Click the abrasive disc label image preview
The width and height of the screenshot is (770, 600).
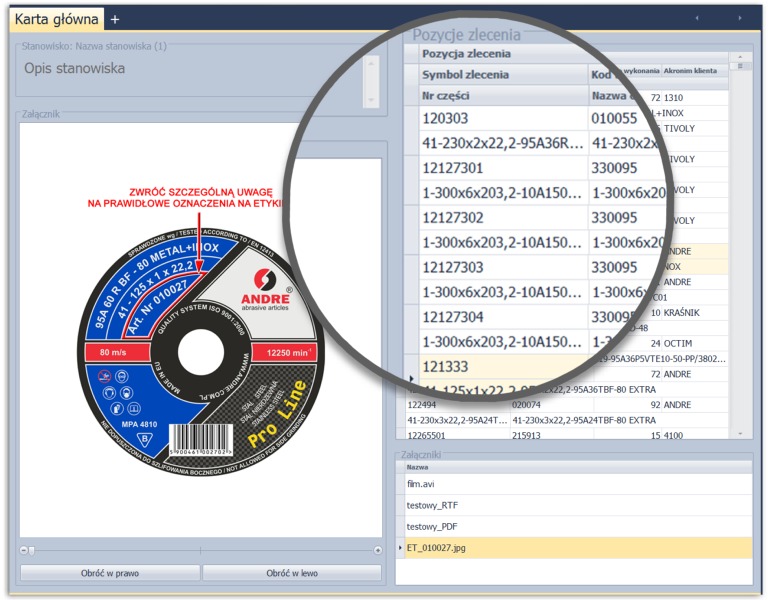200,330
